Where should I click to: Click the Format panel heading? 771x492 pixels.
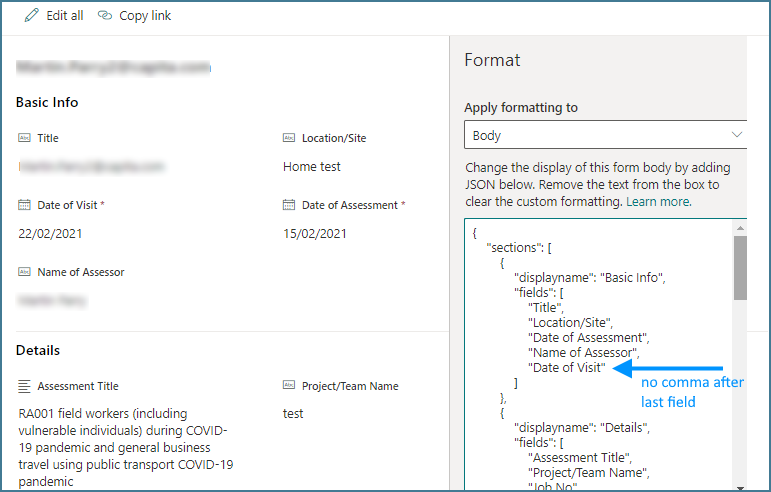point(492,60)
